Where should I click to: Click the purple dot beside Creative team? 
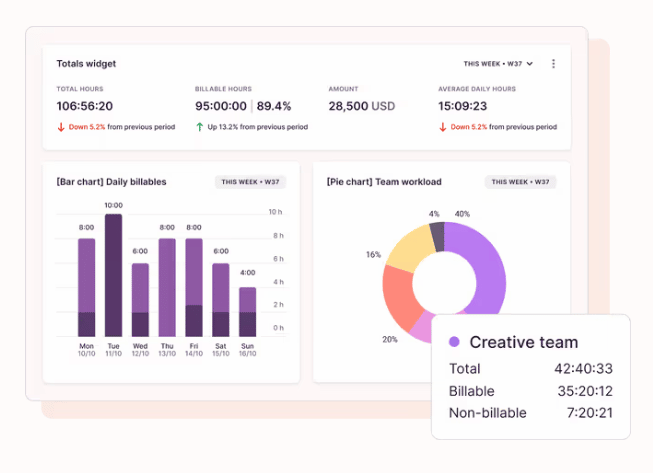454,342
